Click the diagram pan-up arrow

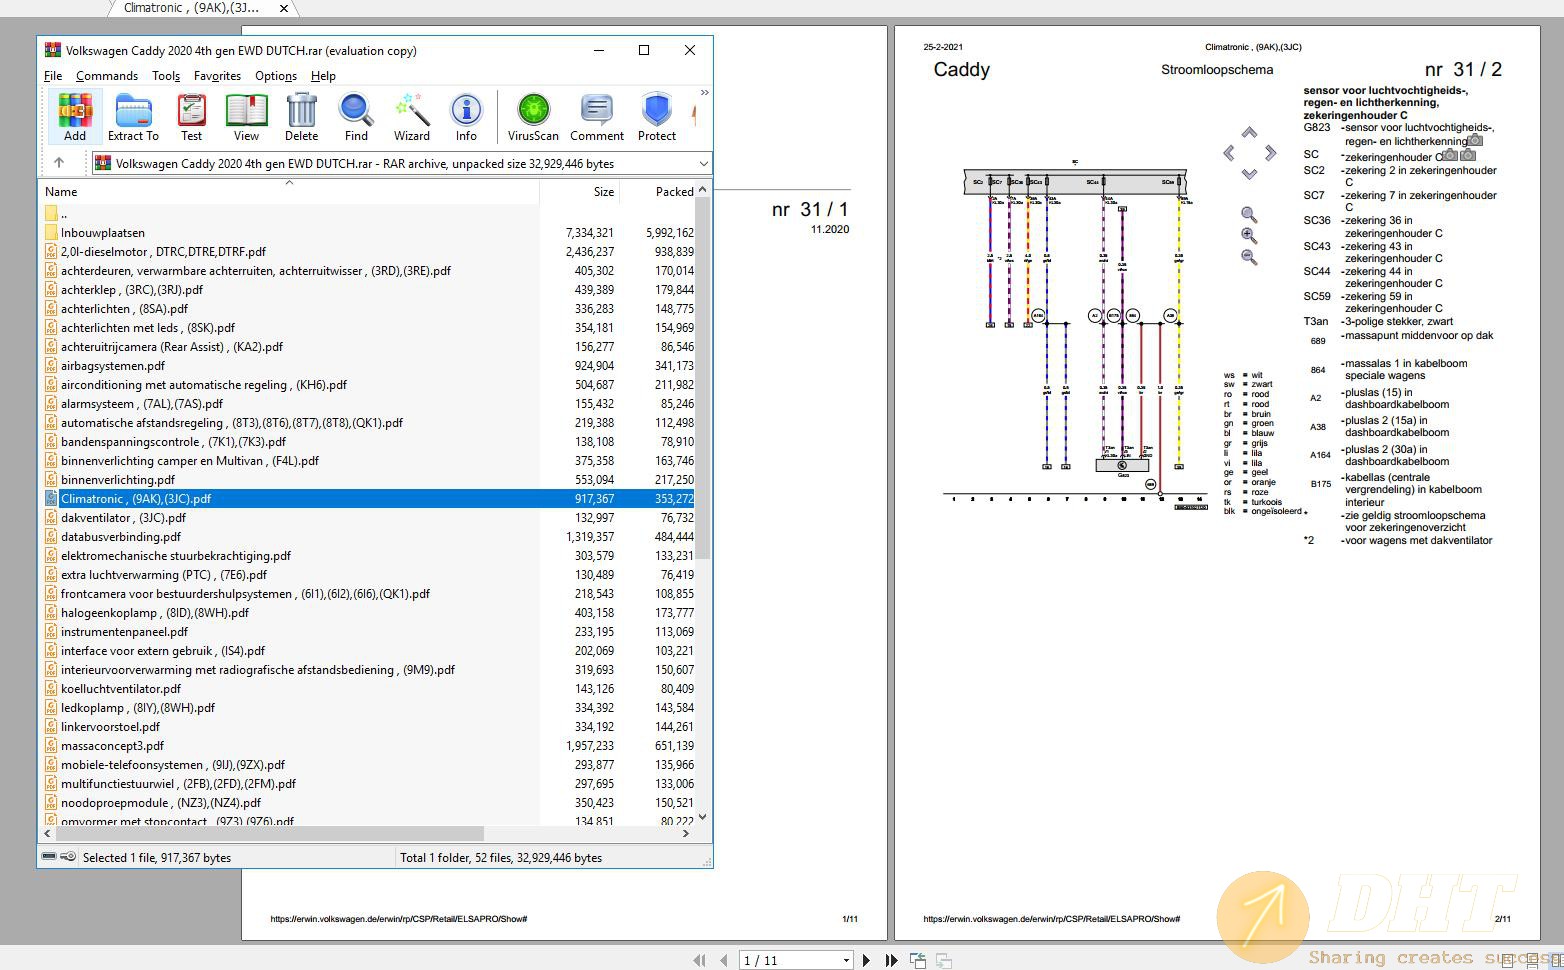tap(1249, 132)
